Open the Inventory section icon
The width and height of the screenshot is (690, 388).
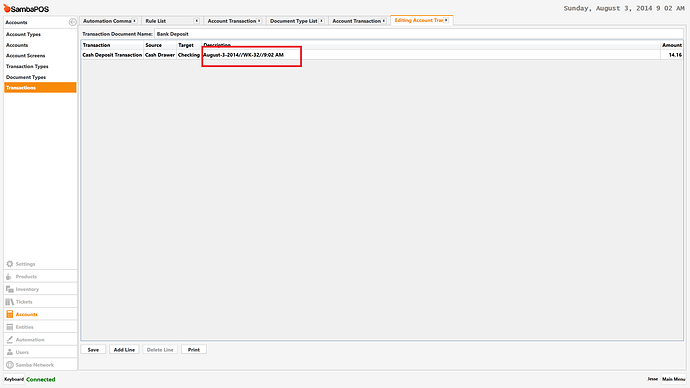[x=10, y=289]
